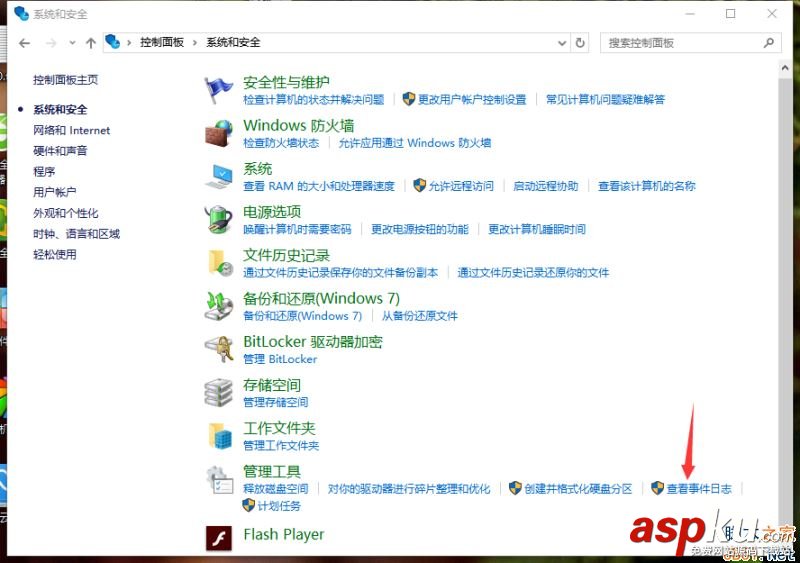Go up one level with up arrow
800x563 pixels.
90,43
